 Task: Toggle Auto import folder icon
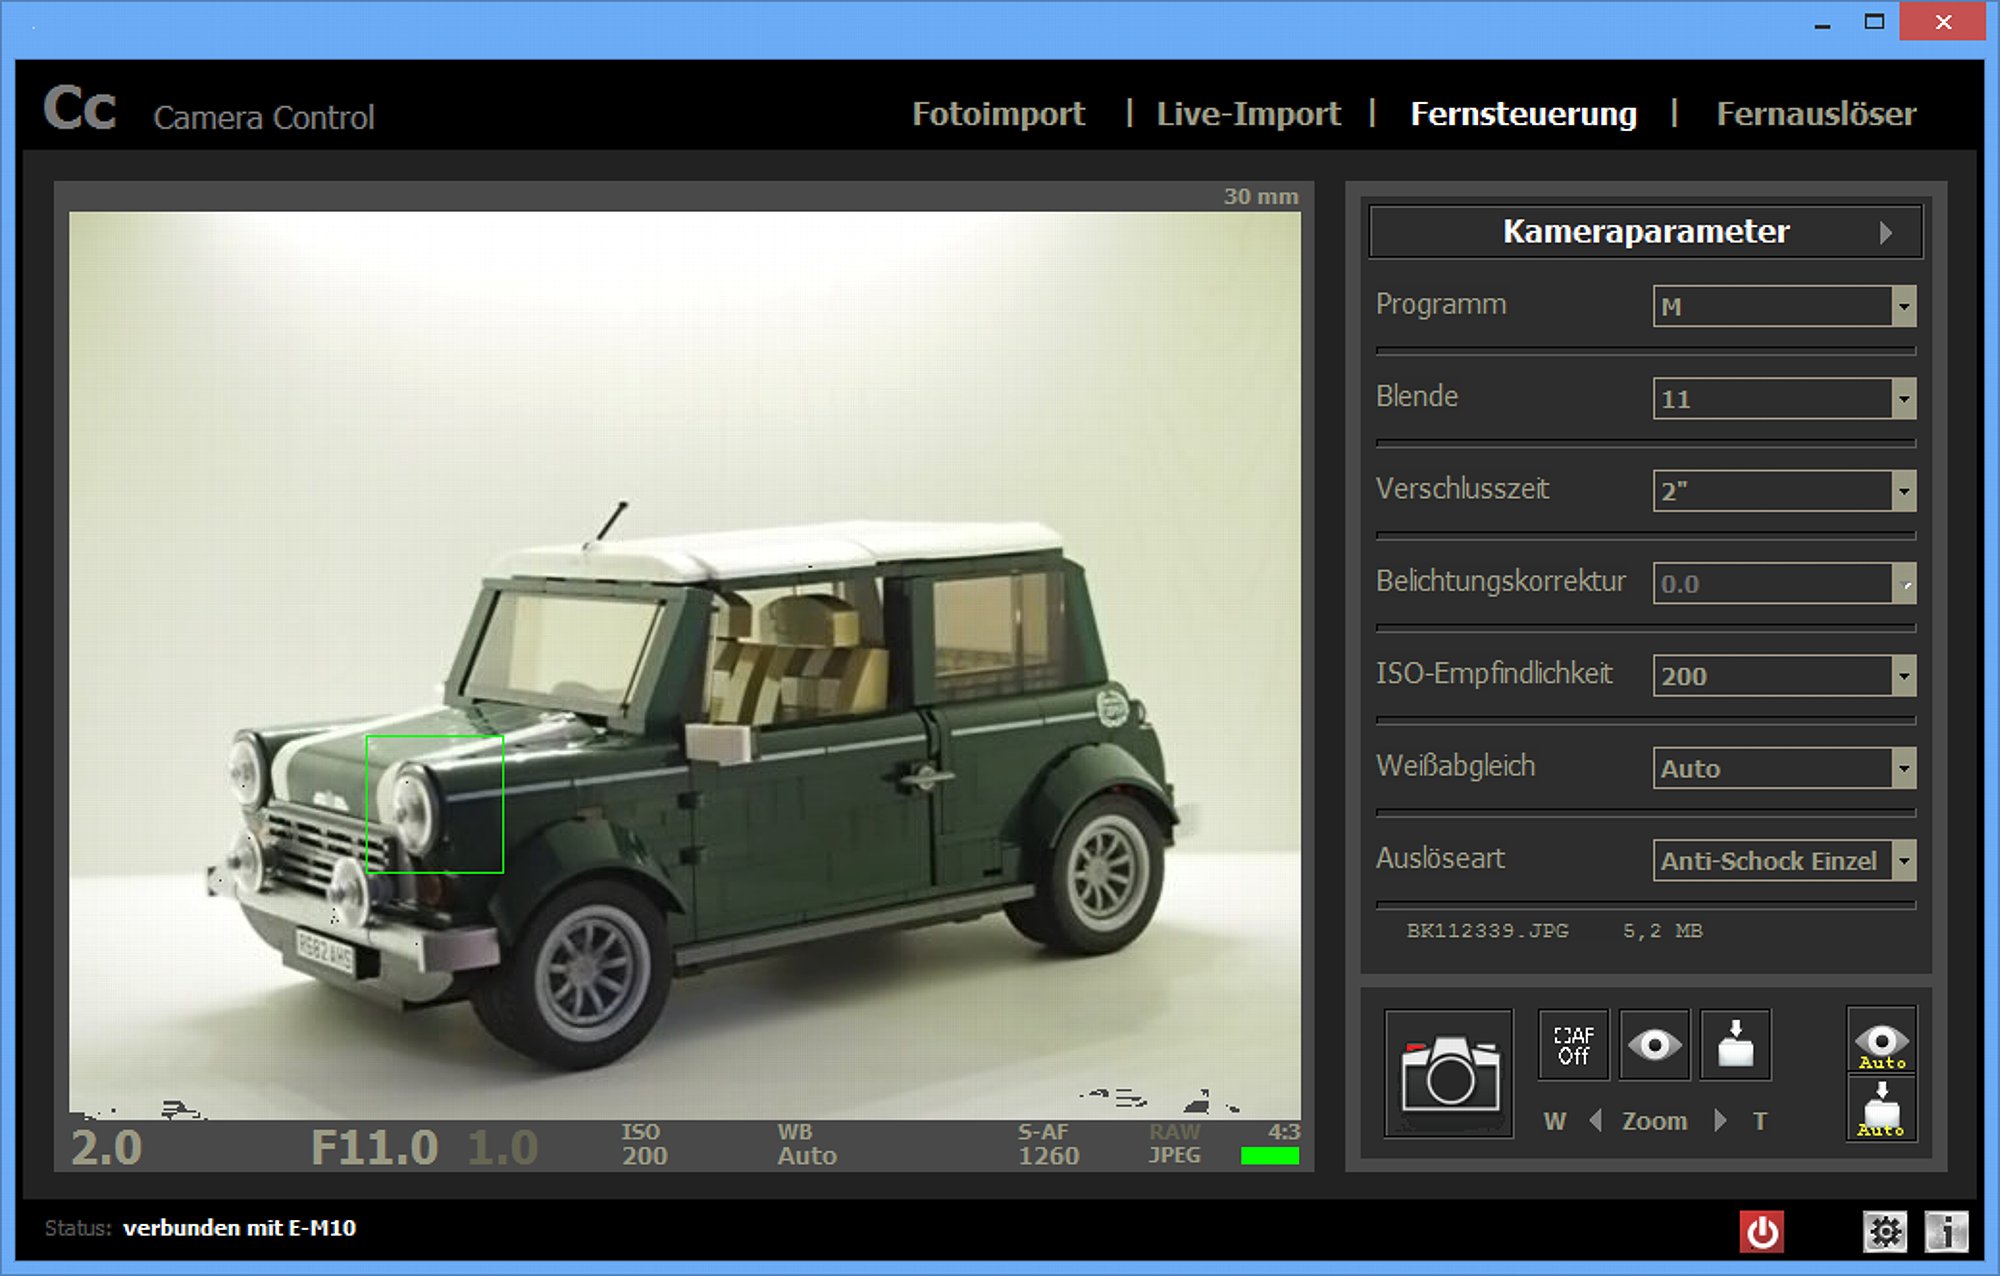click(1881, 1108)
